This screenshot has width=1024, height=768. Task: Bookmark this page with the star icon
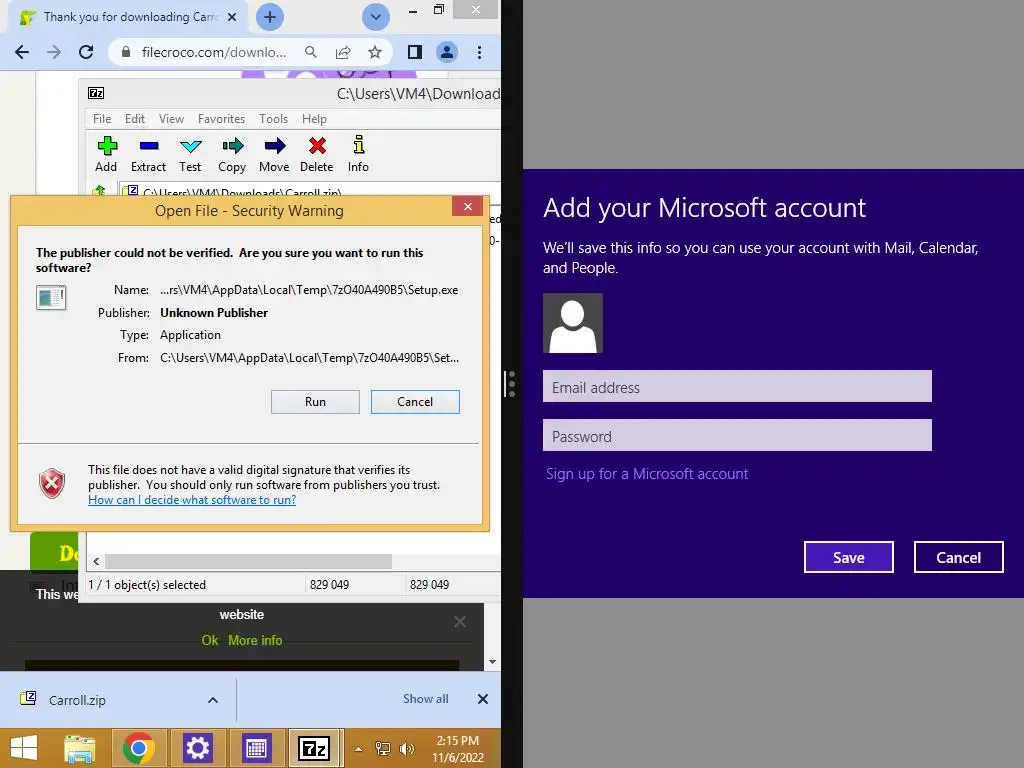tap(375, 52)
